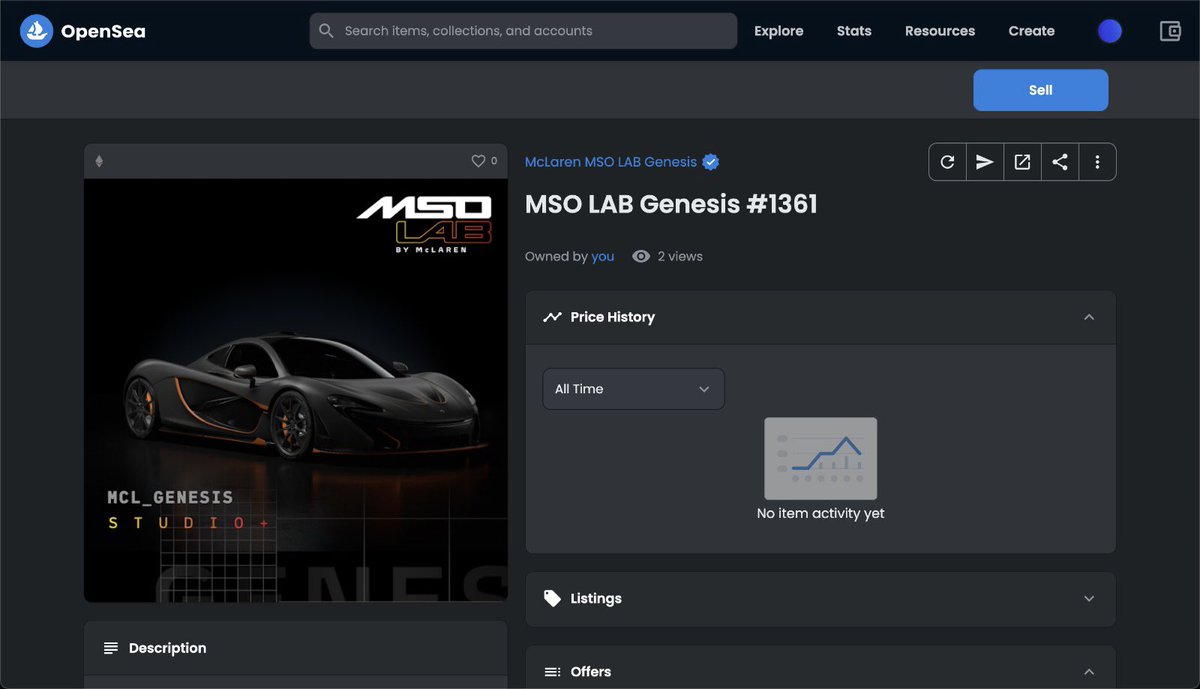The height and width of the screenshot is (689, 1200).
Task: Click the "Owned by" label
Action: point(556,257)
